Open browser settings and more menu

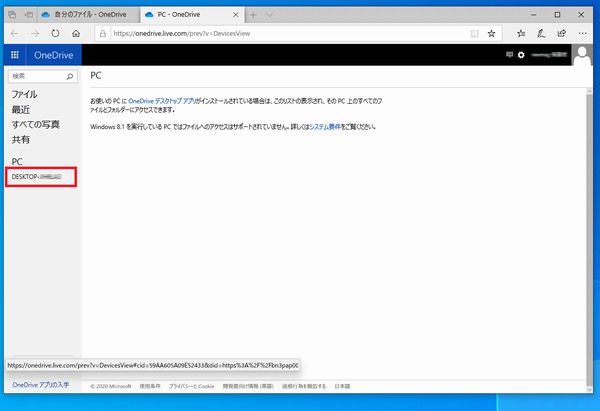pos(582,34)
